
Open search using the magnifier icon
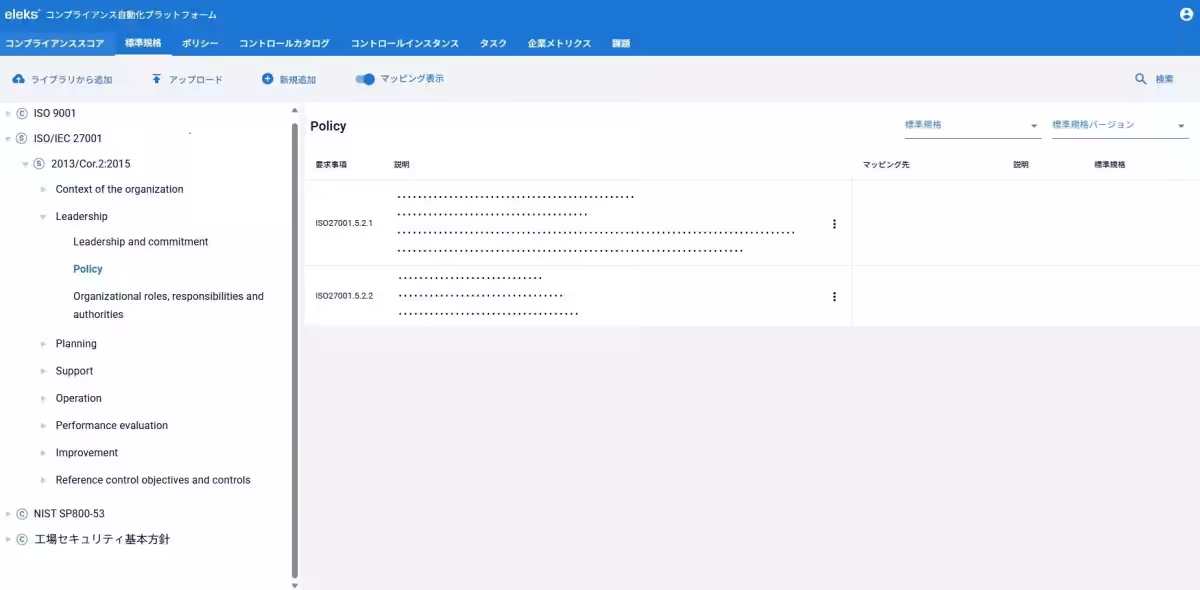point(1141,78)
